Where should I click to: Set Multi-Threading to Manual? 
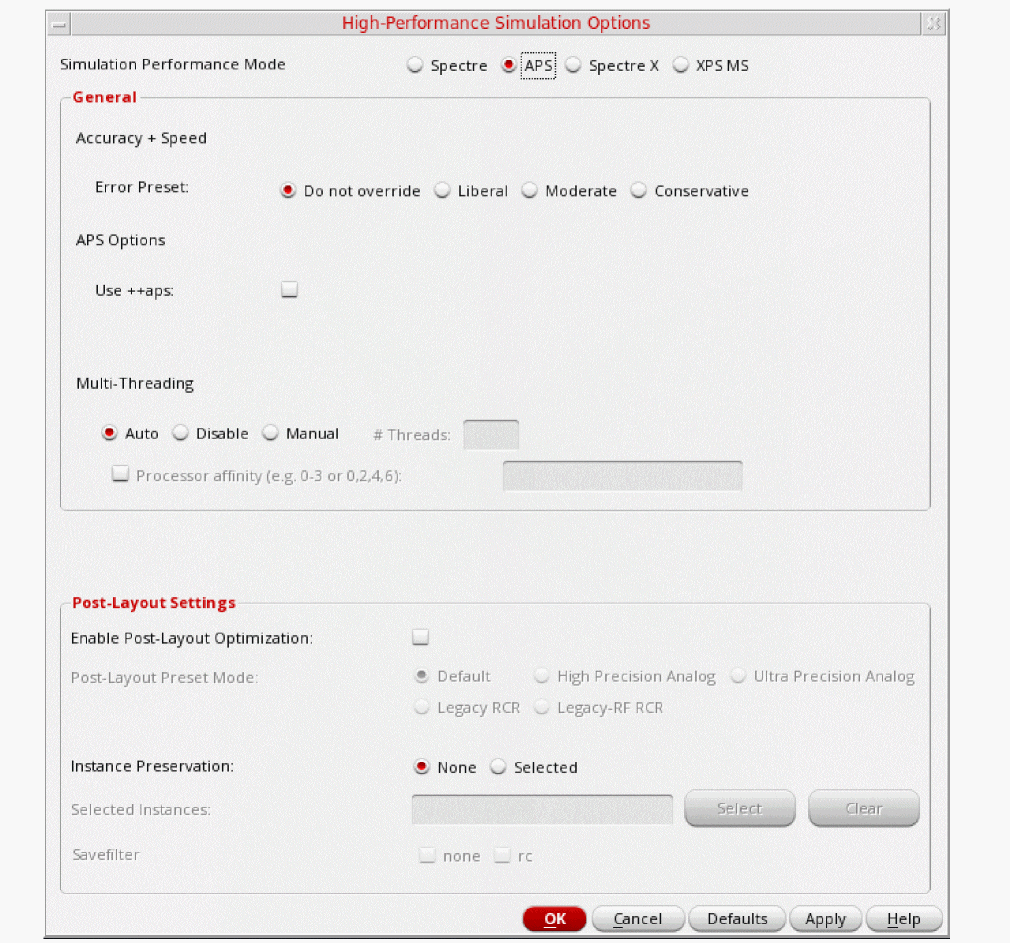[x=271, y=433]
